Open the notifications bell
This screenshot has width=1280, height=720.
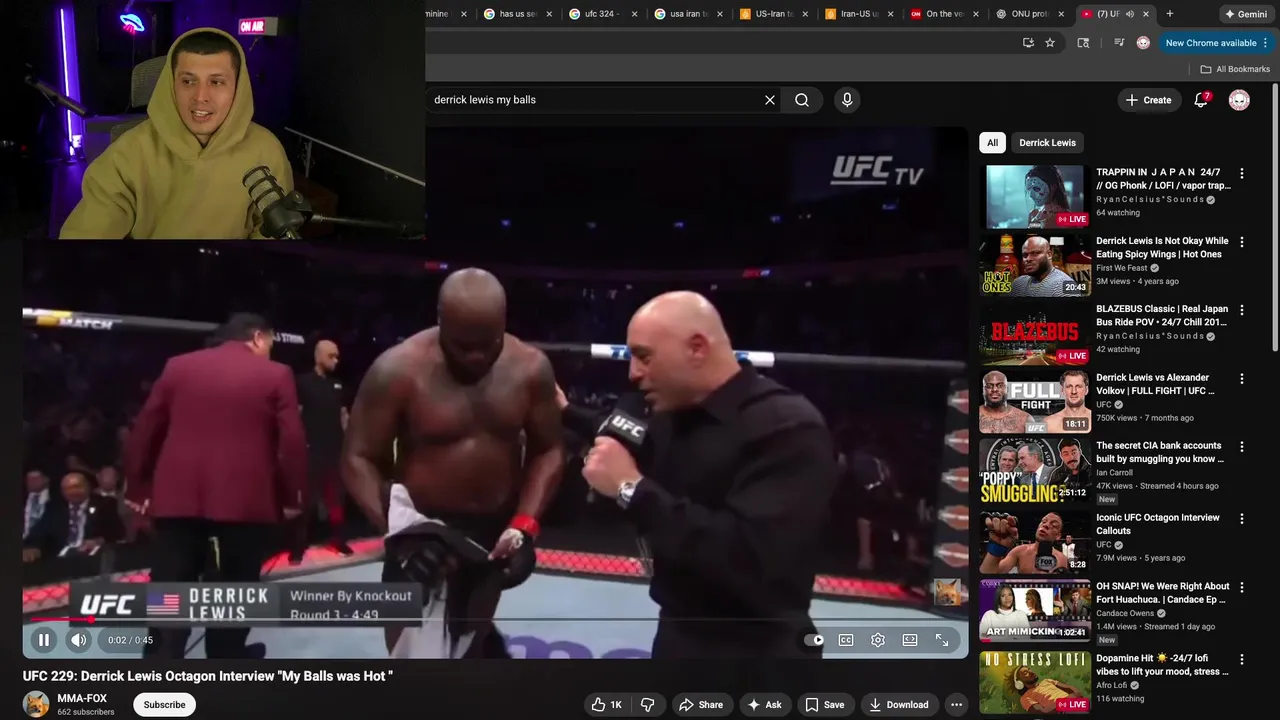pyautogui.click(x=1202, y=100)
